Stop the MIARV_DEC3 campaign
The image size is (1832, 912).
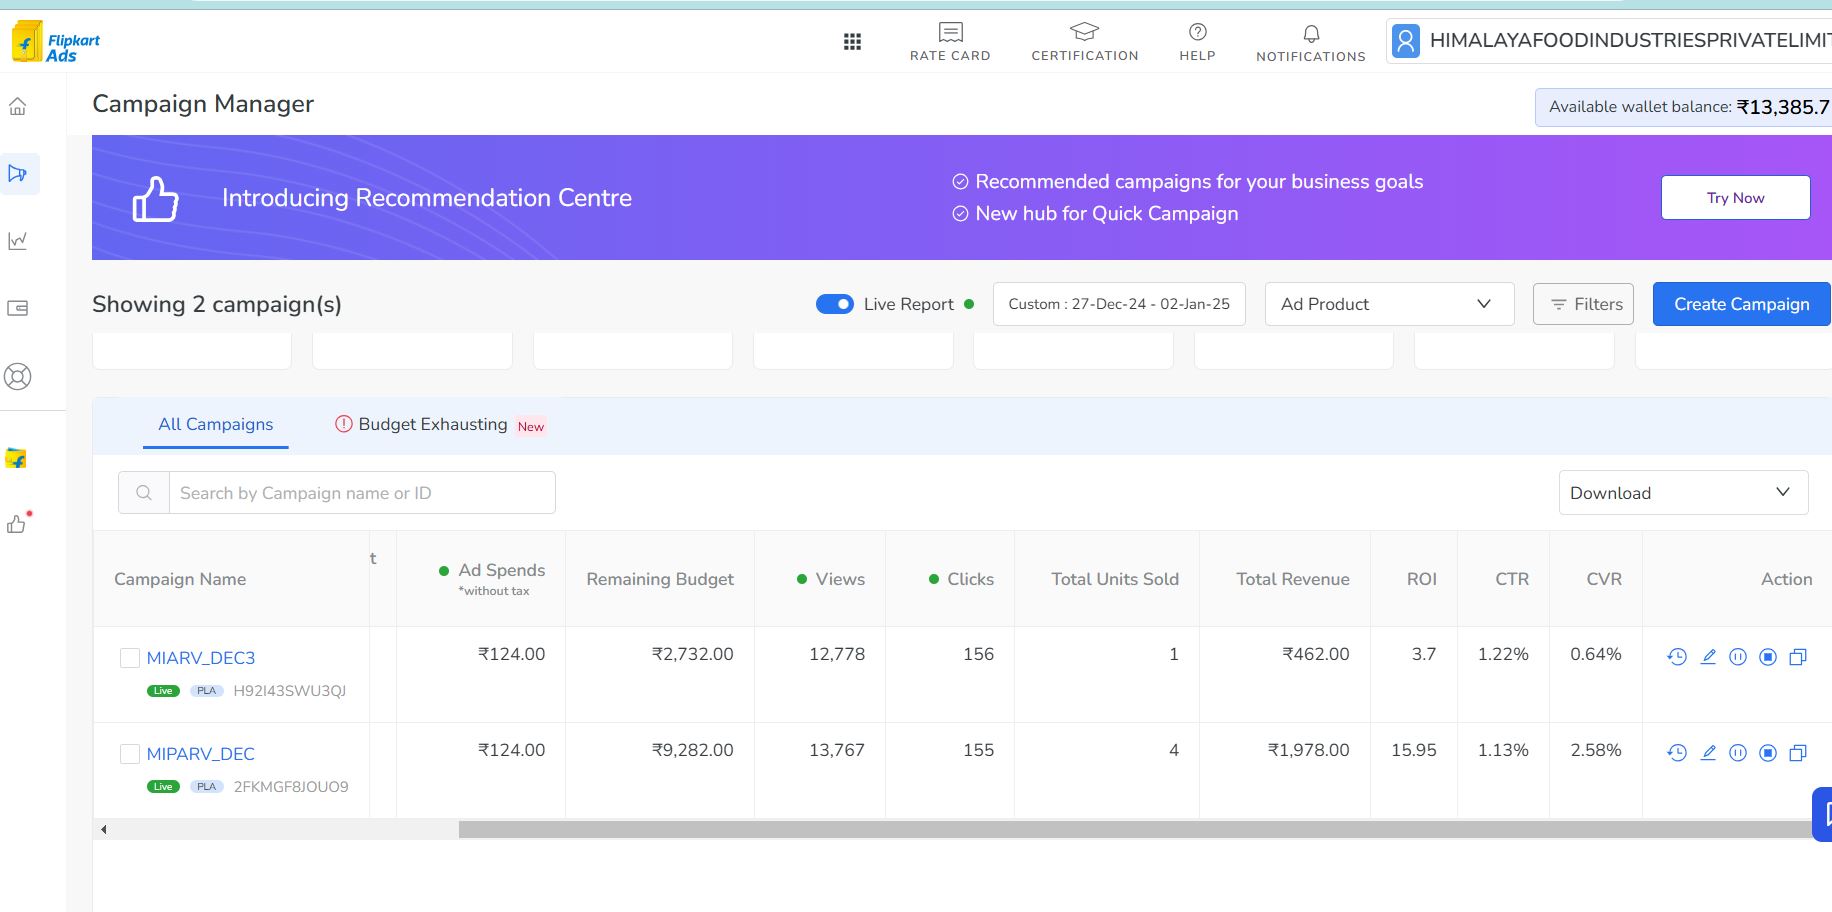(1768, 657)
